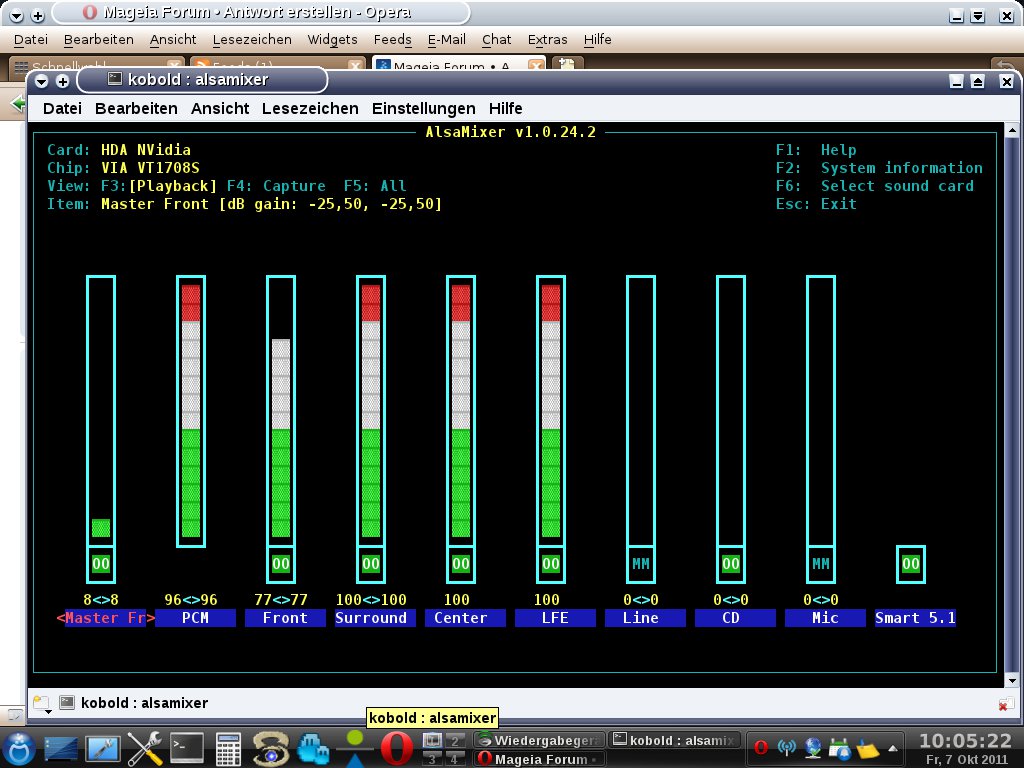The image size is (1024, 768).
Task: Select the PCM channel label
Action: [195, 618]
